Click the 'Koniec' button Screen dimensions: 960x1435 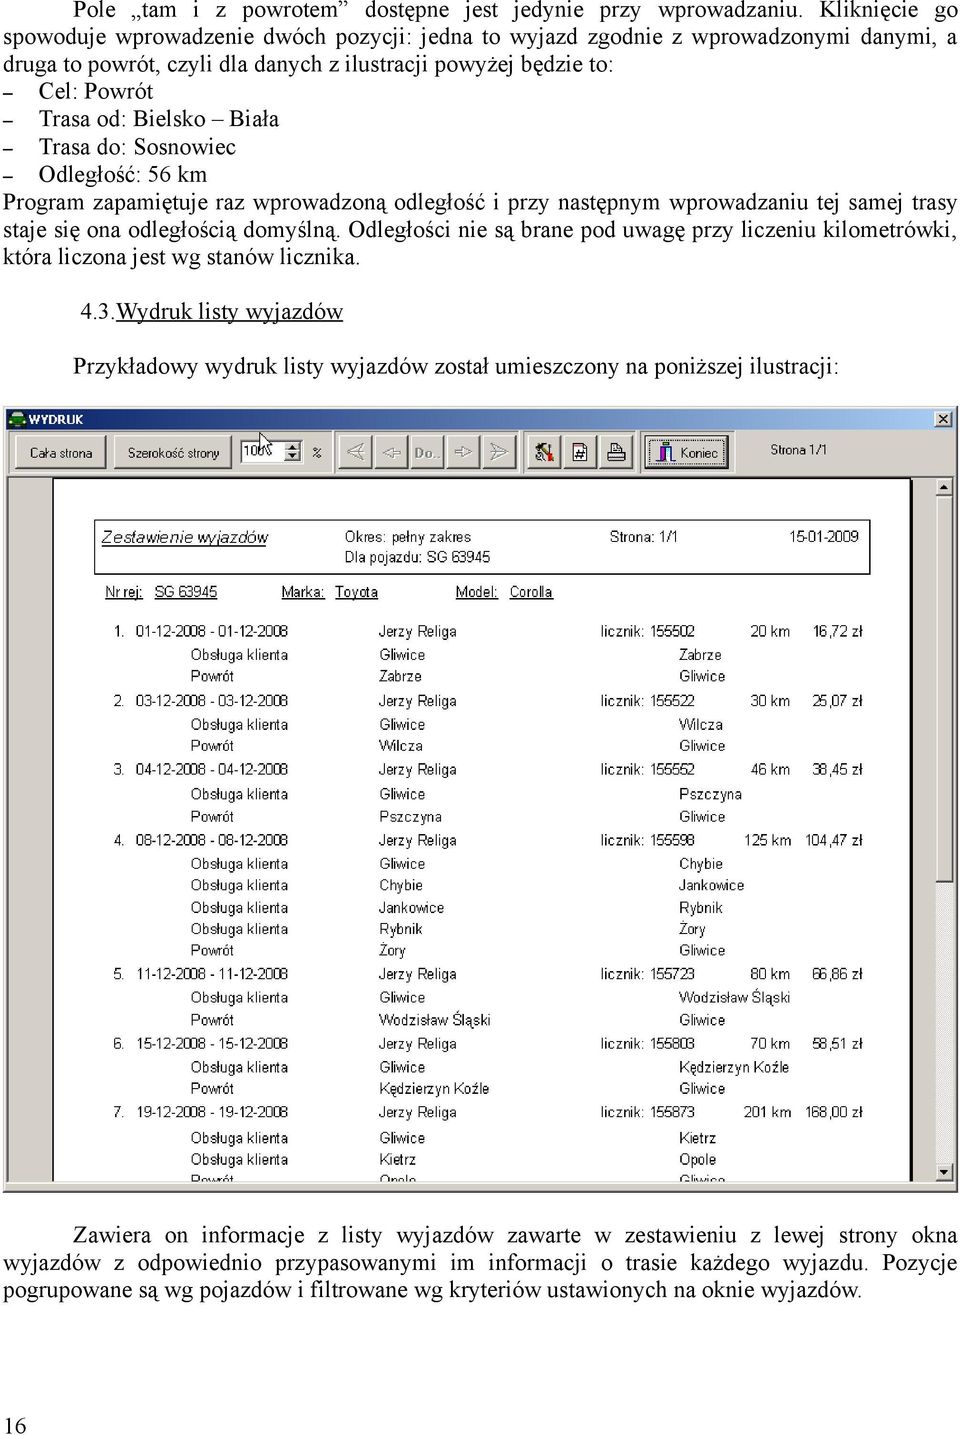click(x=685, y=452)
